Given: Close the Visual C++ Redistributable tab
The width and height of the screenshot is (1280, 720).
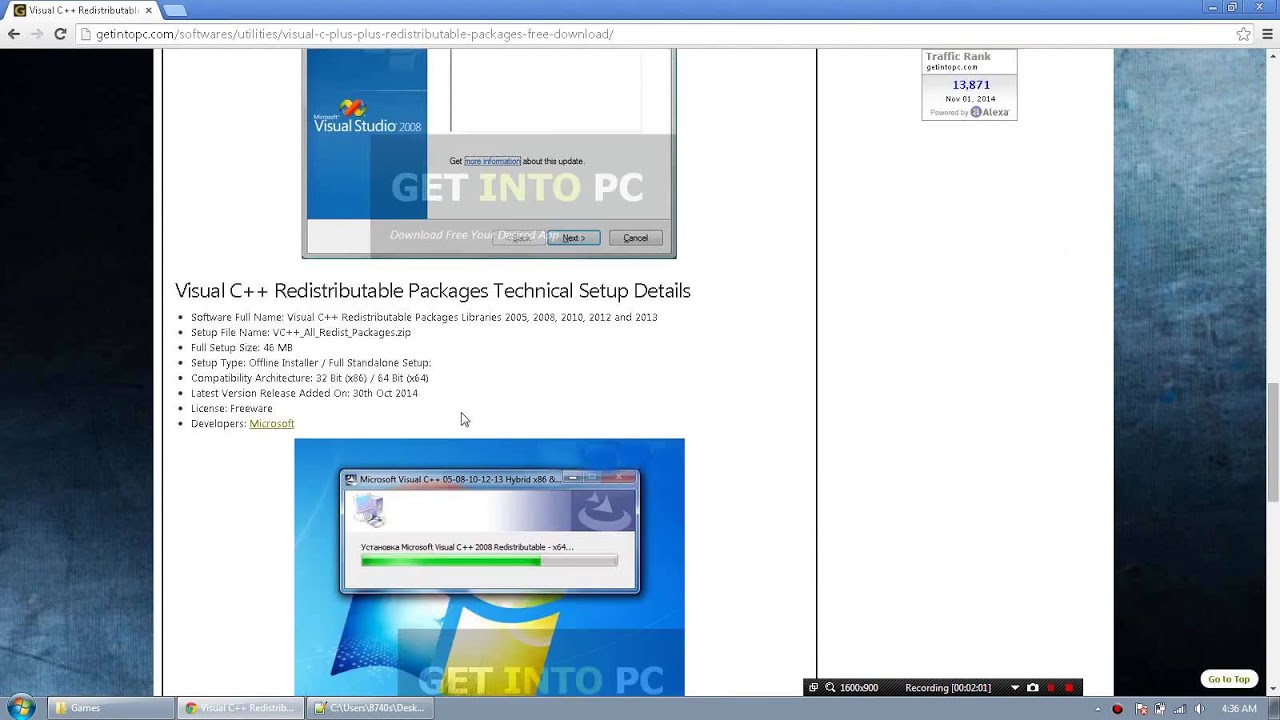Looking at the screenshot, I should [149, 10].
